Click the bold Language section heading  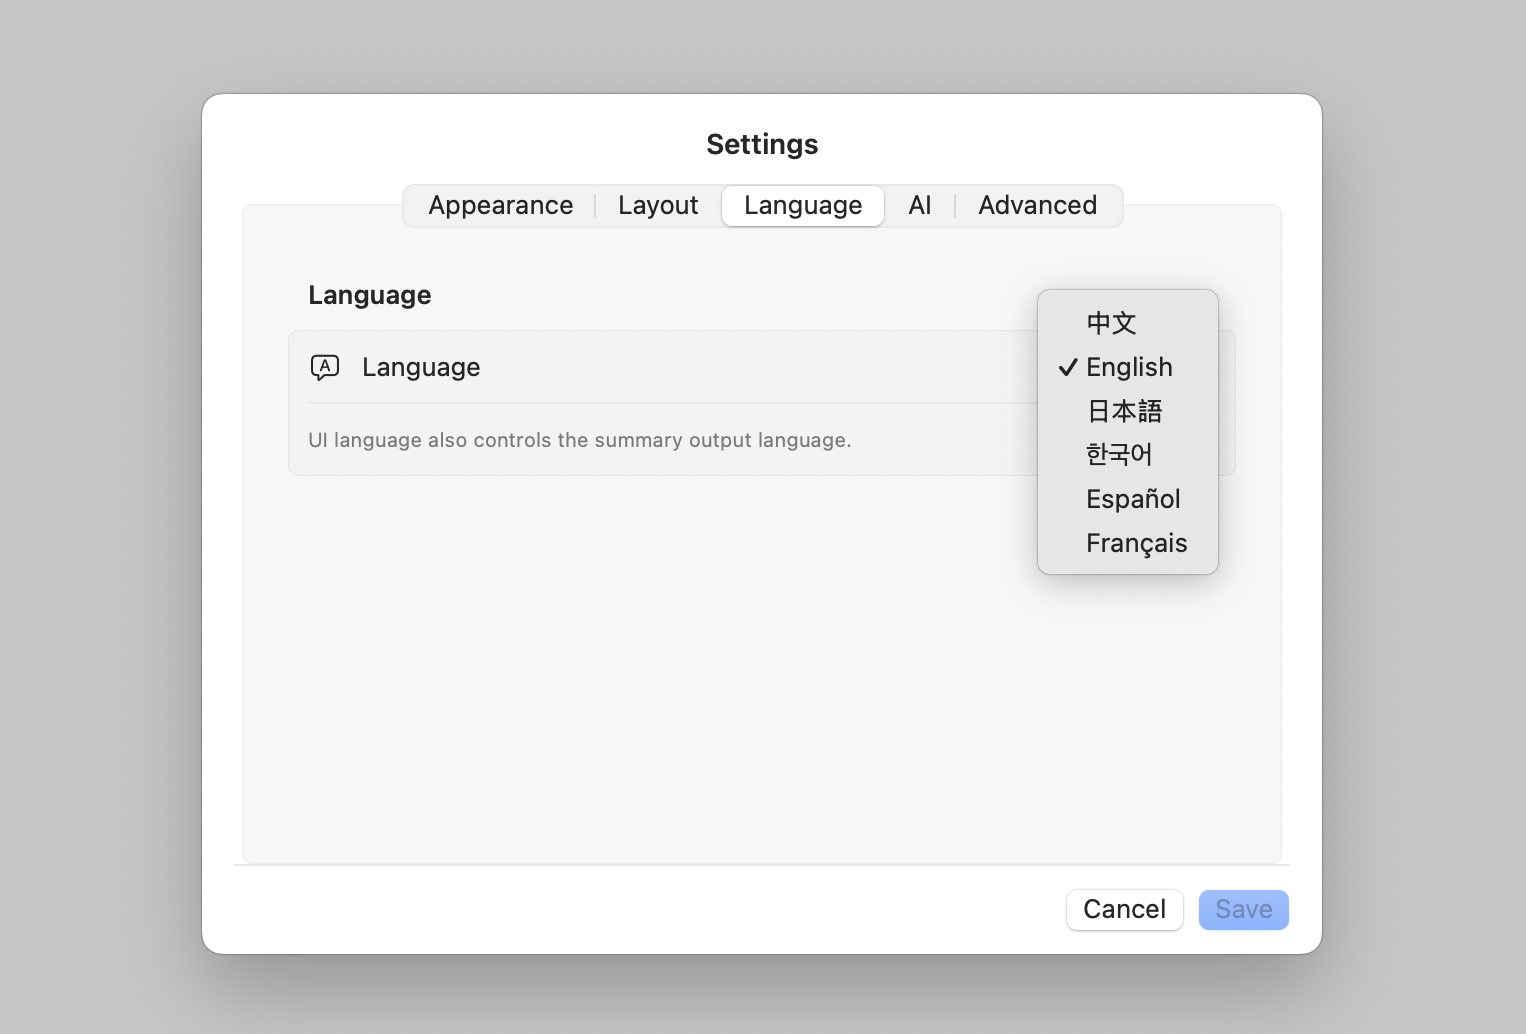tap(369, 295)
